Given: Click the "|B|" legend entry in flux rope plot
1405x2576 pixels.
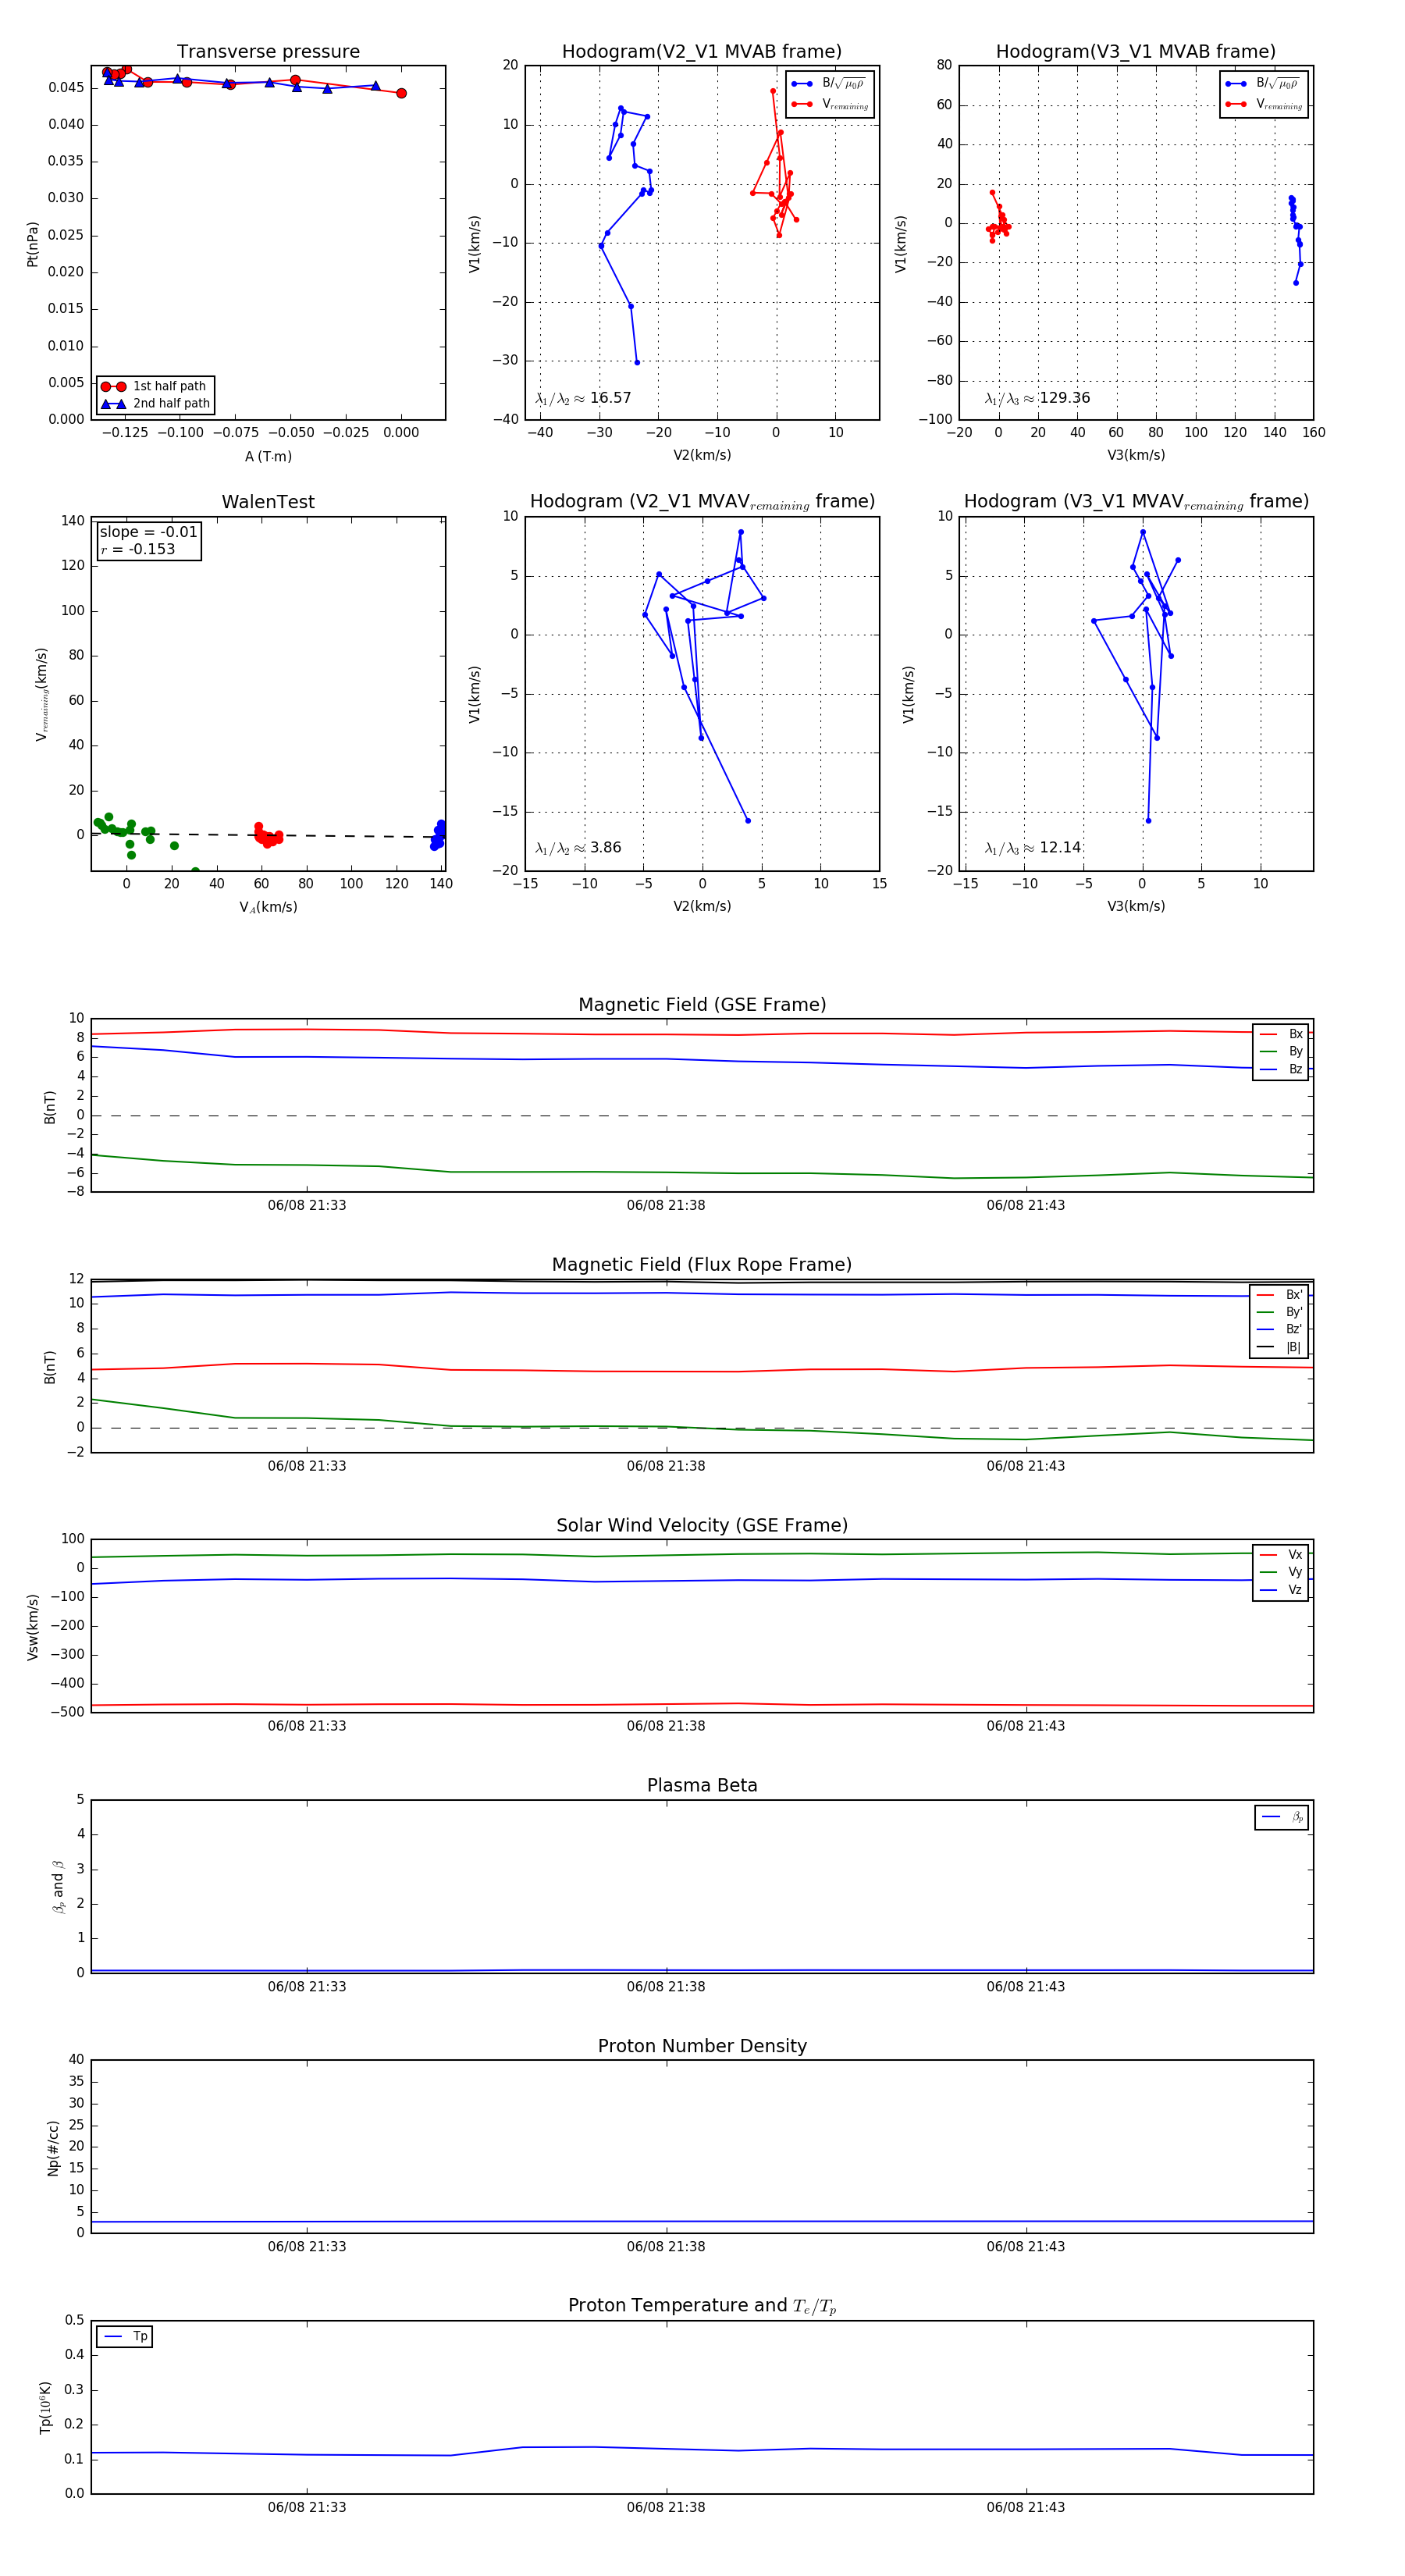Looking at the screenshot, I should click(1280, 1347).
